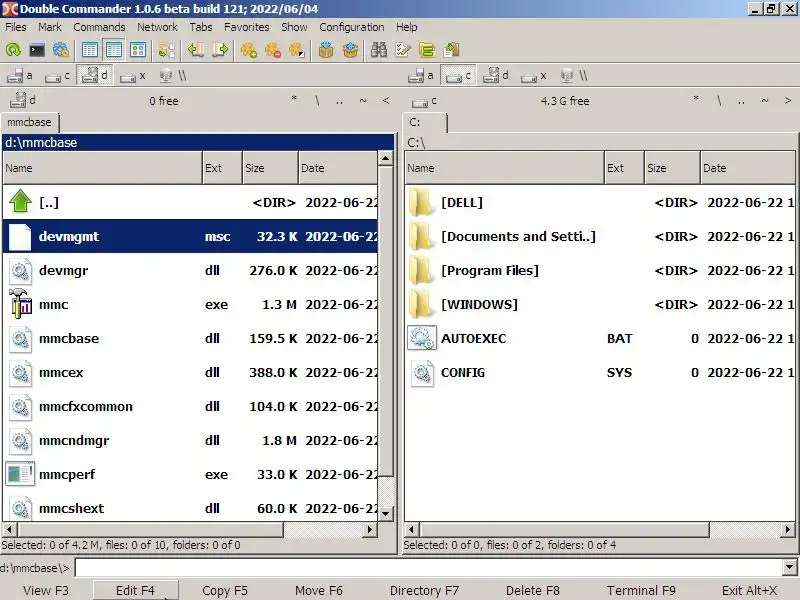Open the terminal window toolbar icon
800x600 pixels.
[37, 50]
